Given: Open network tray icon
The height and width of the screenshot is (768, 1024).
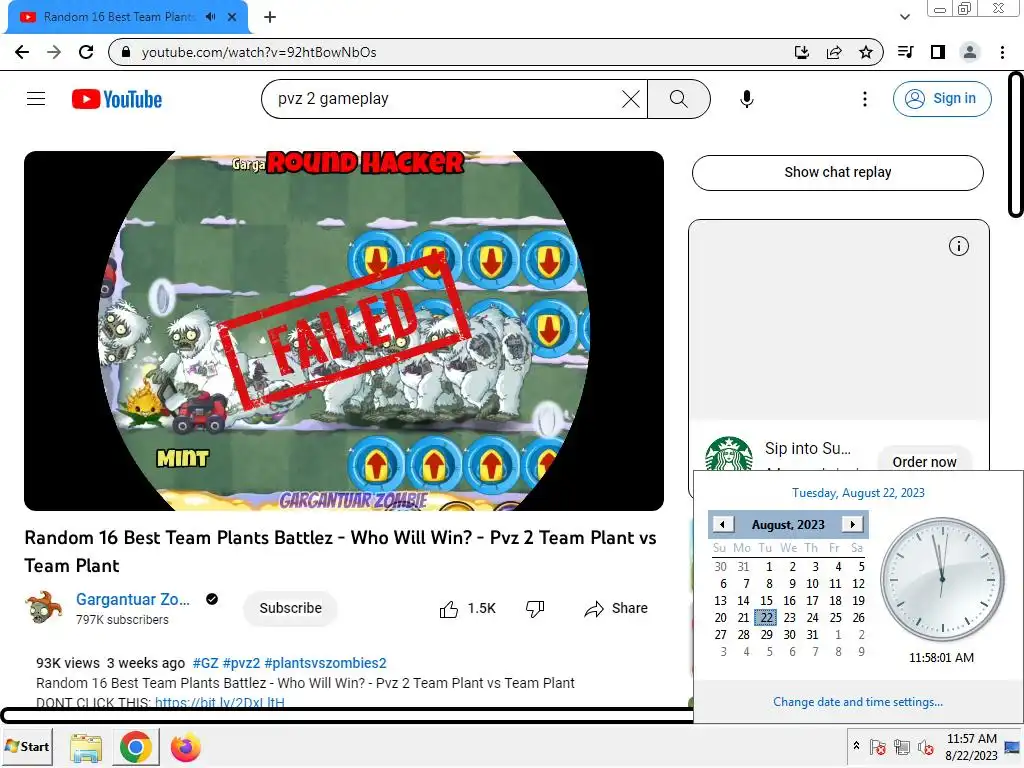Looking at the screenshot, I should coord(902,747).
